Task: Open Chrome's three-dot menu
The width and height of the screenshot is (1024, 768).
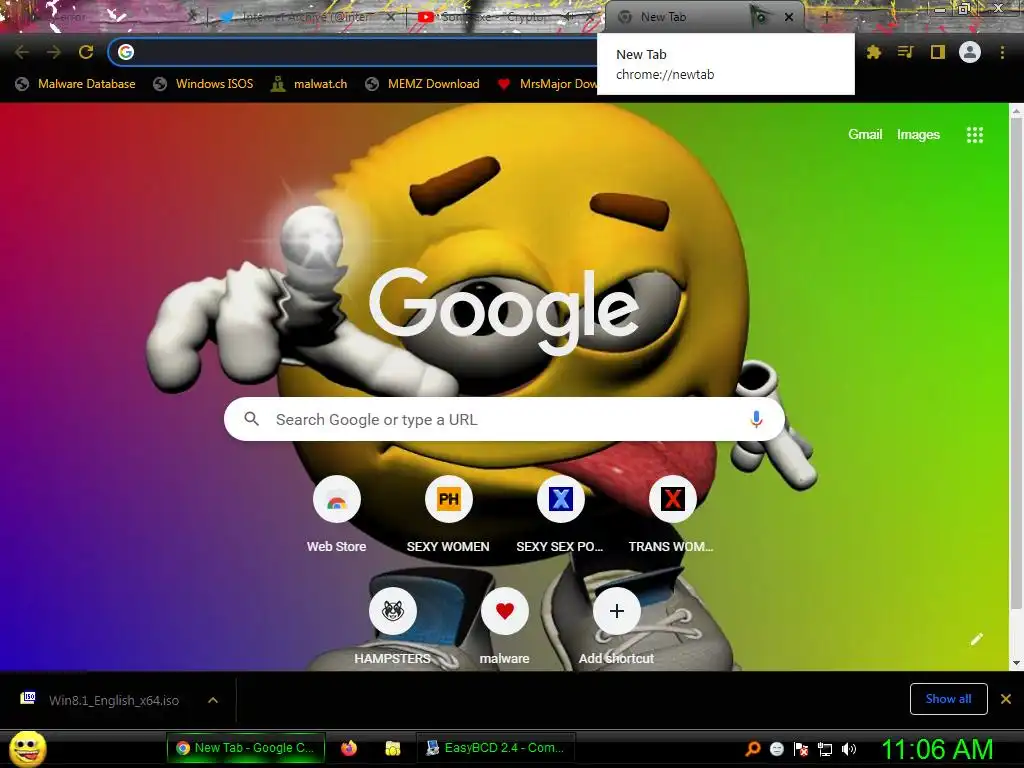Action: 1002,52
